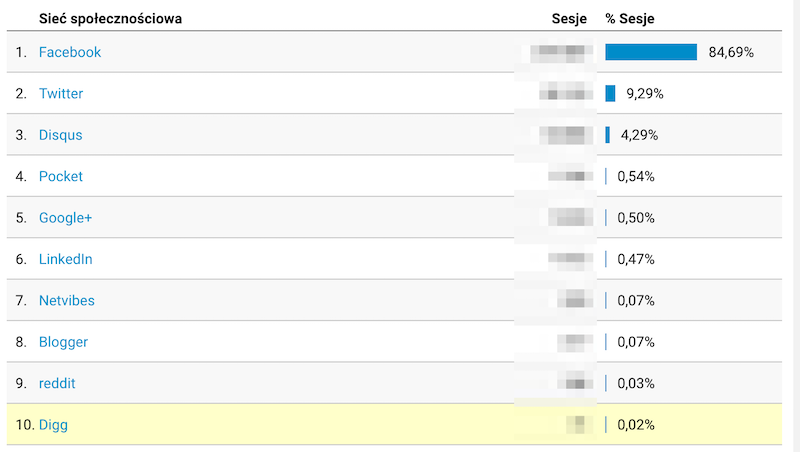Image resolution: width=800 pixels, height=452 pixels.
Task: Click the Facebook 84,69% blue bar
Action: 651,52
